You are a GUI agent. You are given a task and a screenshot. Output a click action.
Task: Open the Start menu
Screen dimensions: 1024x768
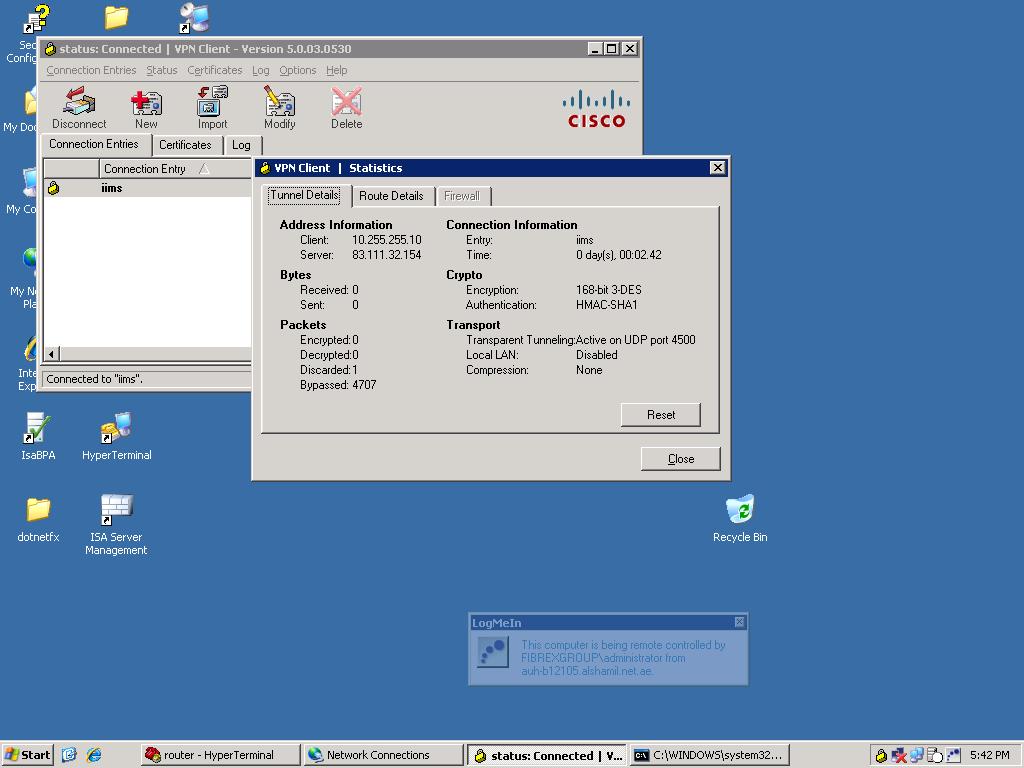(27, 755)
